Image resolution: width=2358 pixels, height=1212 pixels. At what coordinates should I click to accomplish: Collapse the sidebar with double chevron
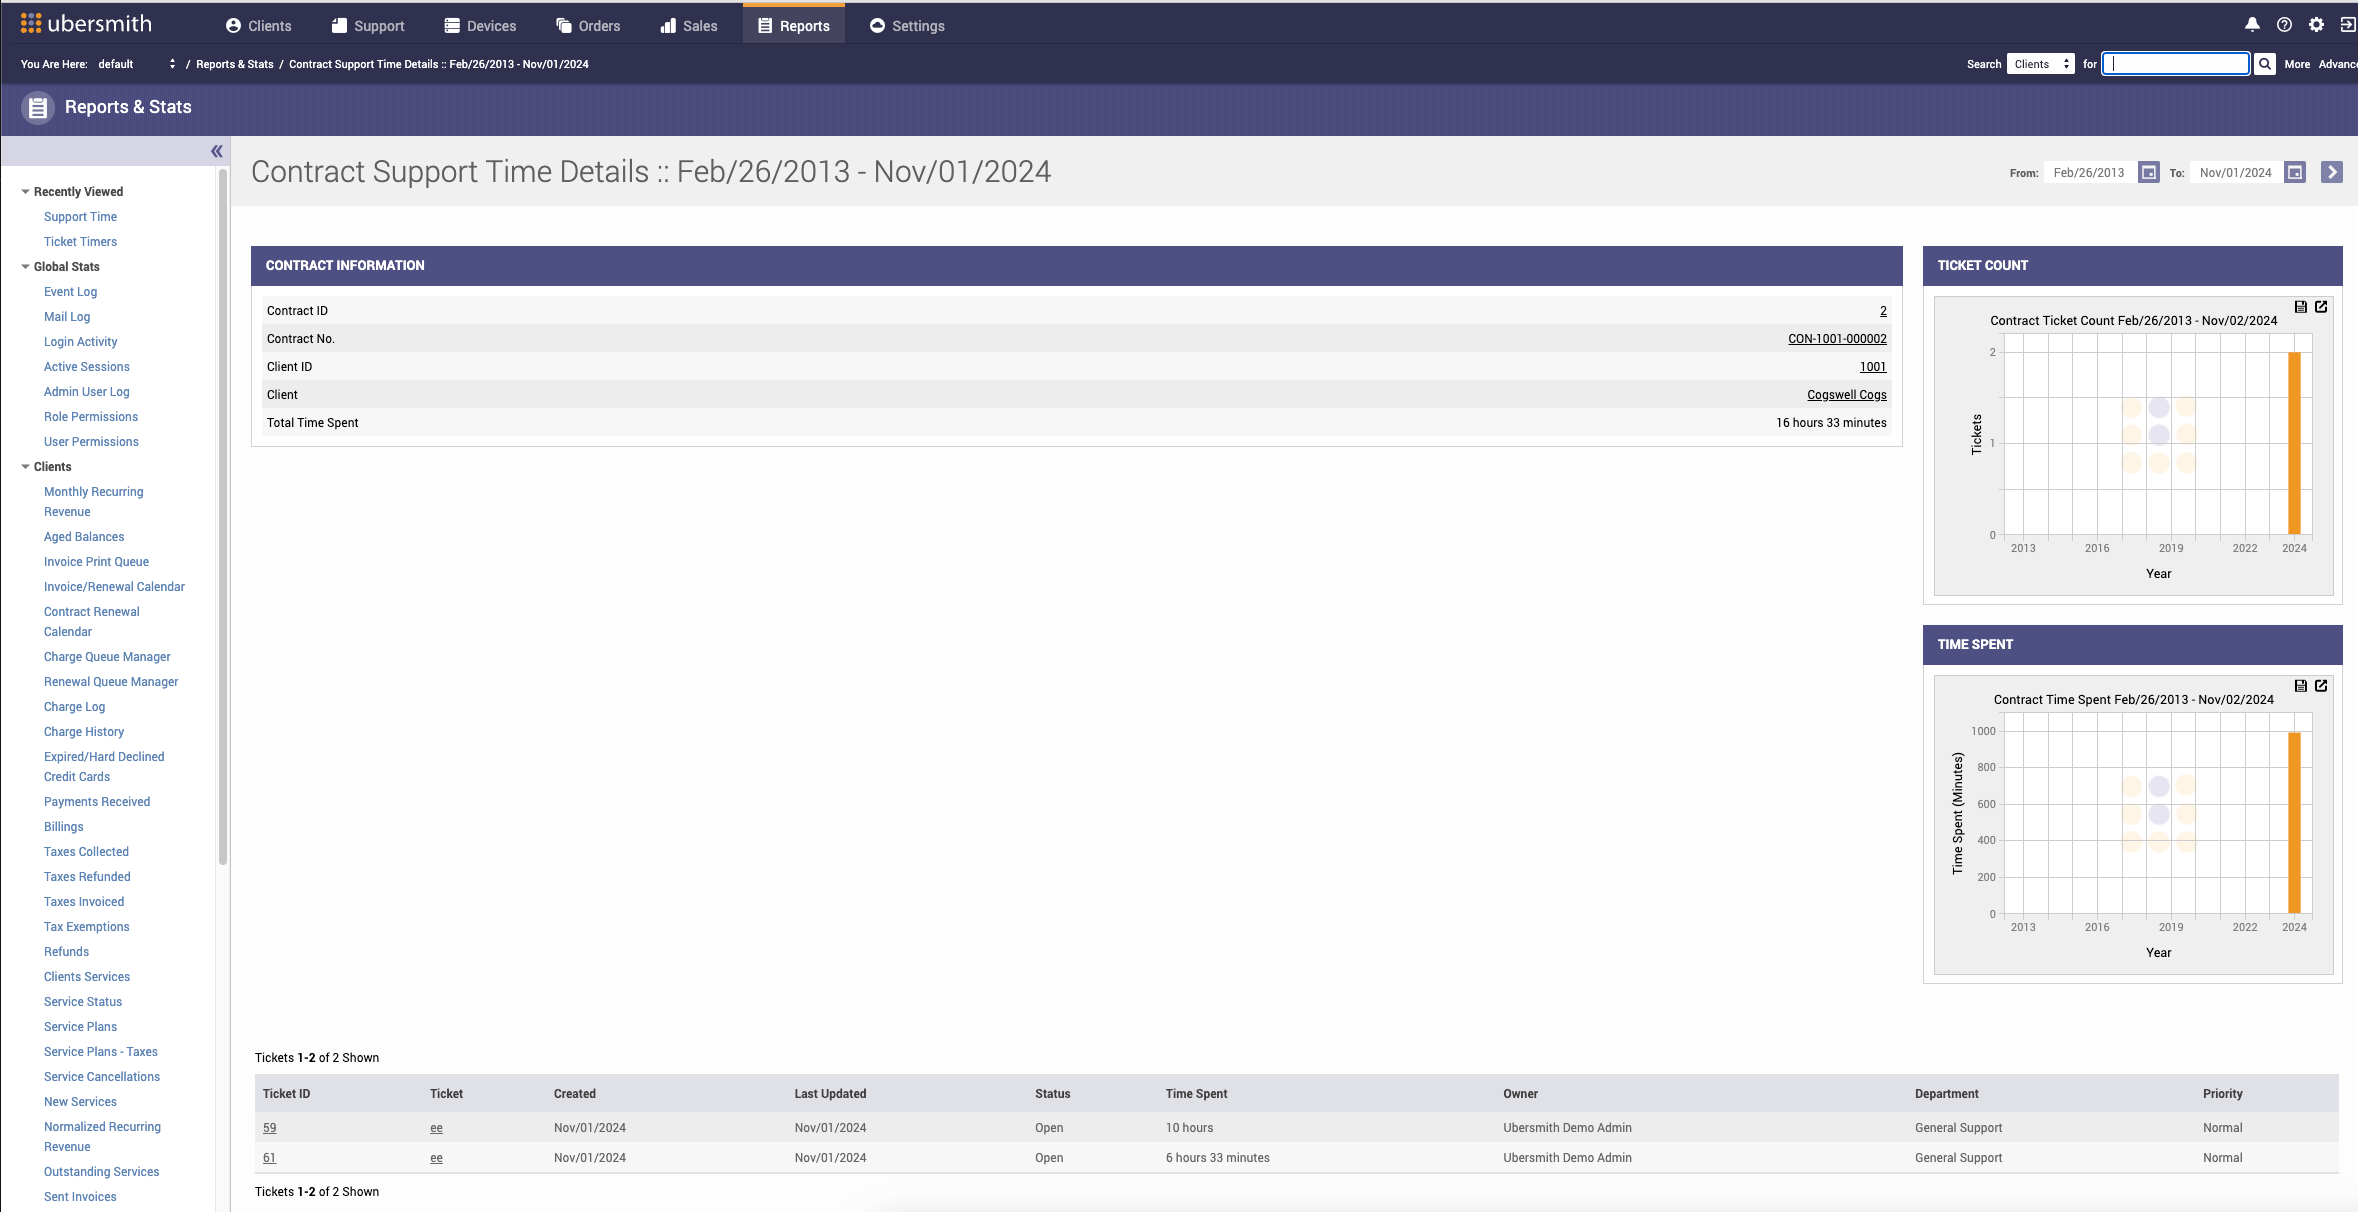[x=216, y=151]
